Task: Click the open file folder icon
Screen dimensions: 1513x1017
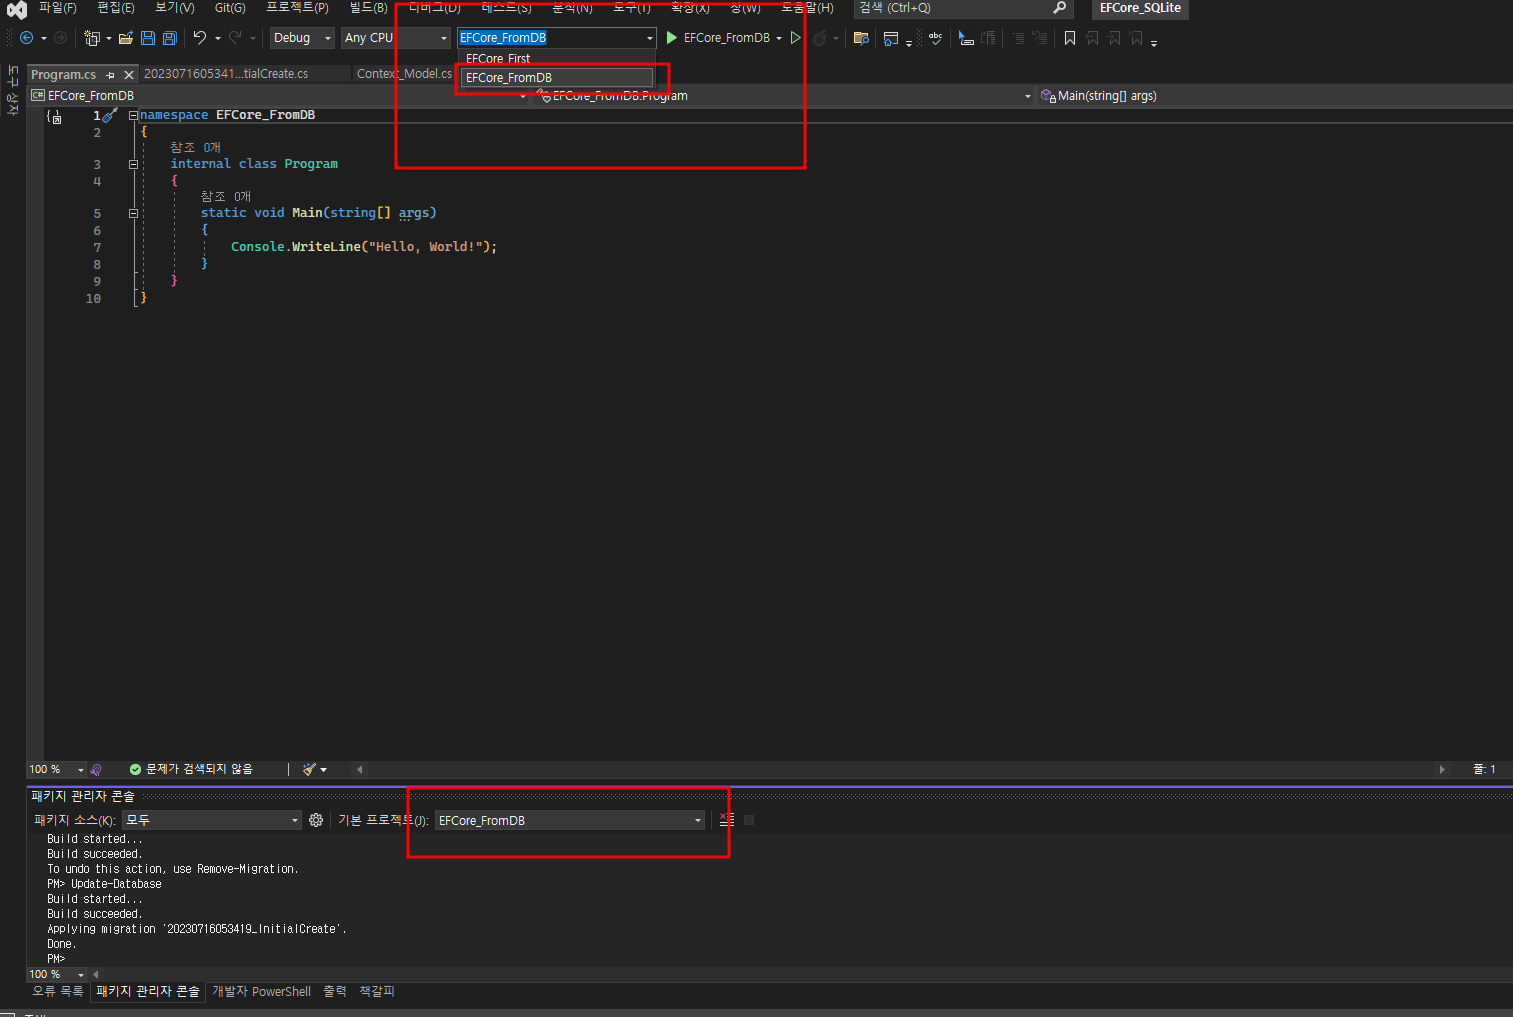Action: [126, 38]
